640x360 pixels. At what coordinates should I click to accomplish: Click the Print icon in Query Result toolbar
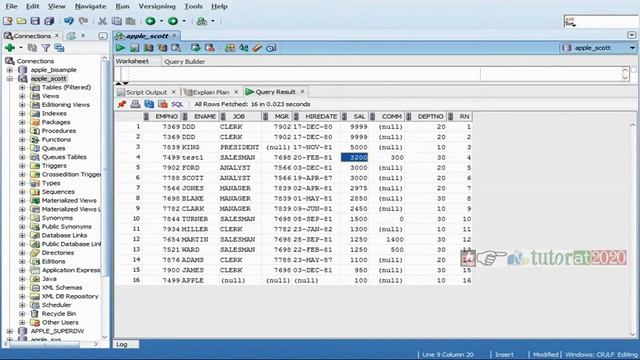tap(135, 104)
